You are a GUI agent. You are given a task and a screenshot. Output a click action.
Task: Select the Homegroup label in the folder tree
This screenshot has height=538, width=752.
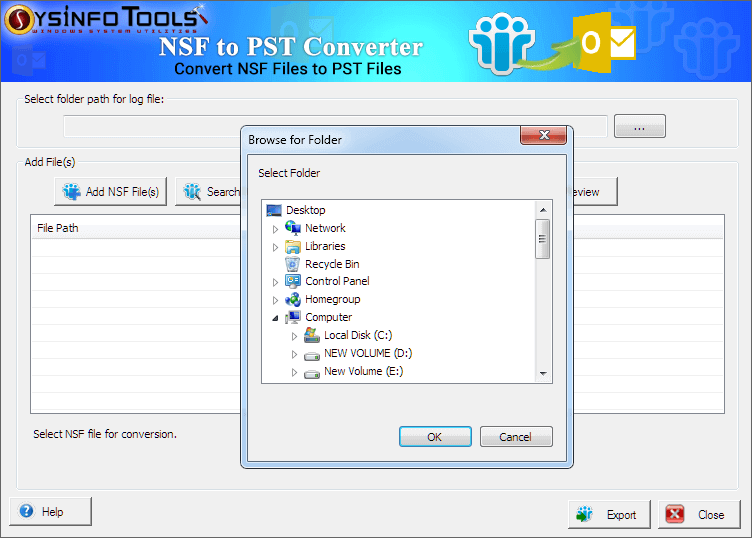click(332, 299)
